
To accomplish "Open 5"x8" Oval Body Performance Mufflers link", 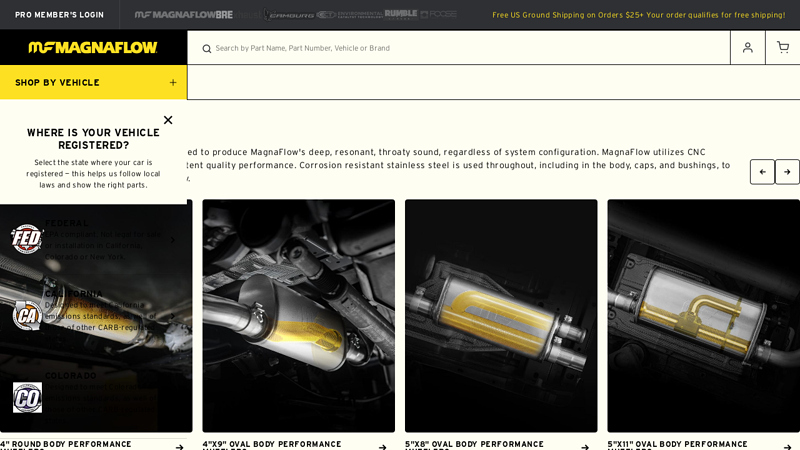I will [474, 445].
